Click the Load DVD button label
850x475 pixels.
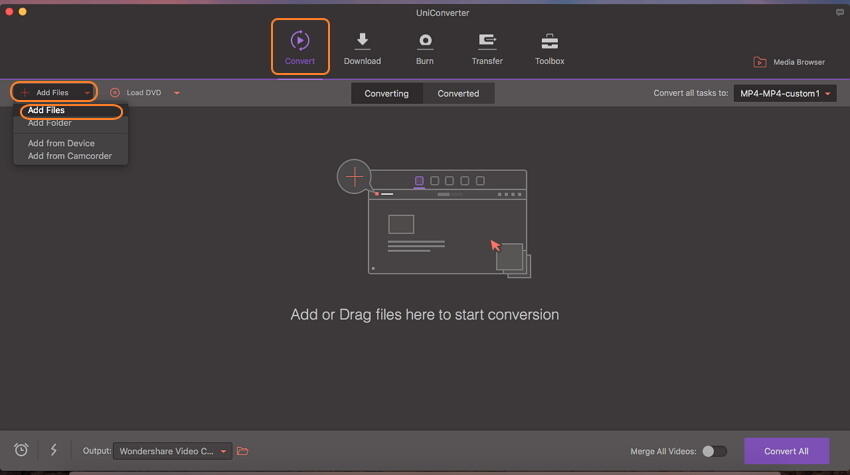[x=144, y=93]
